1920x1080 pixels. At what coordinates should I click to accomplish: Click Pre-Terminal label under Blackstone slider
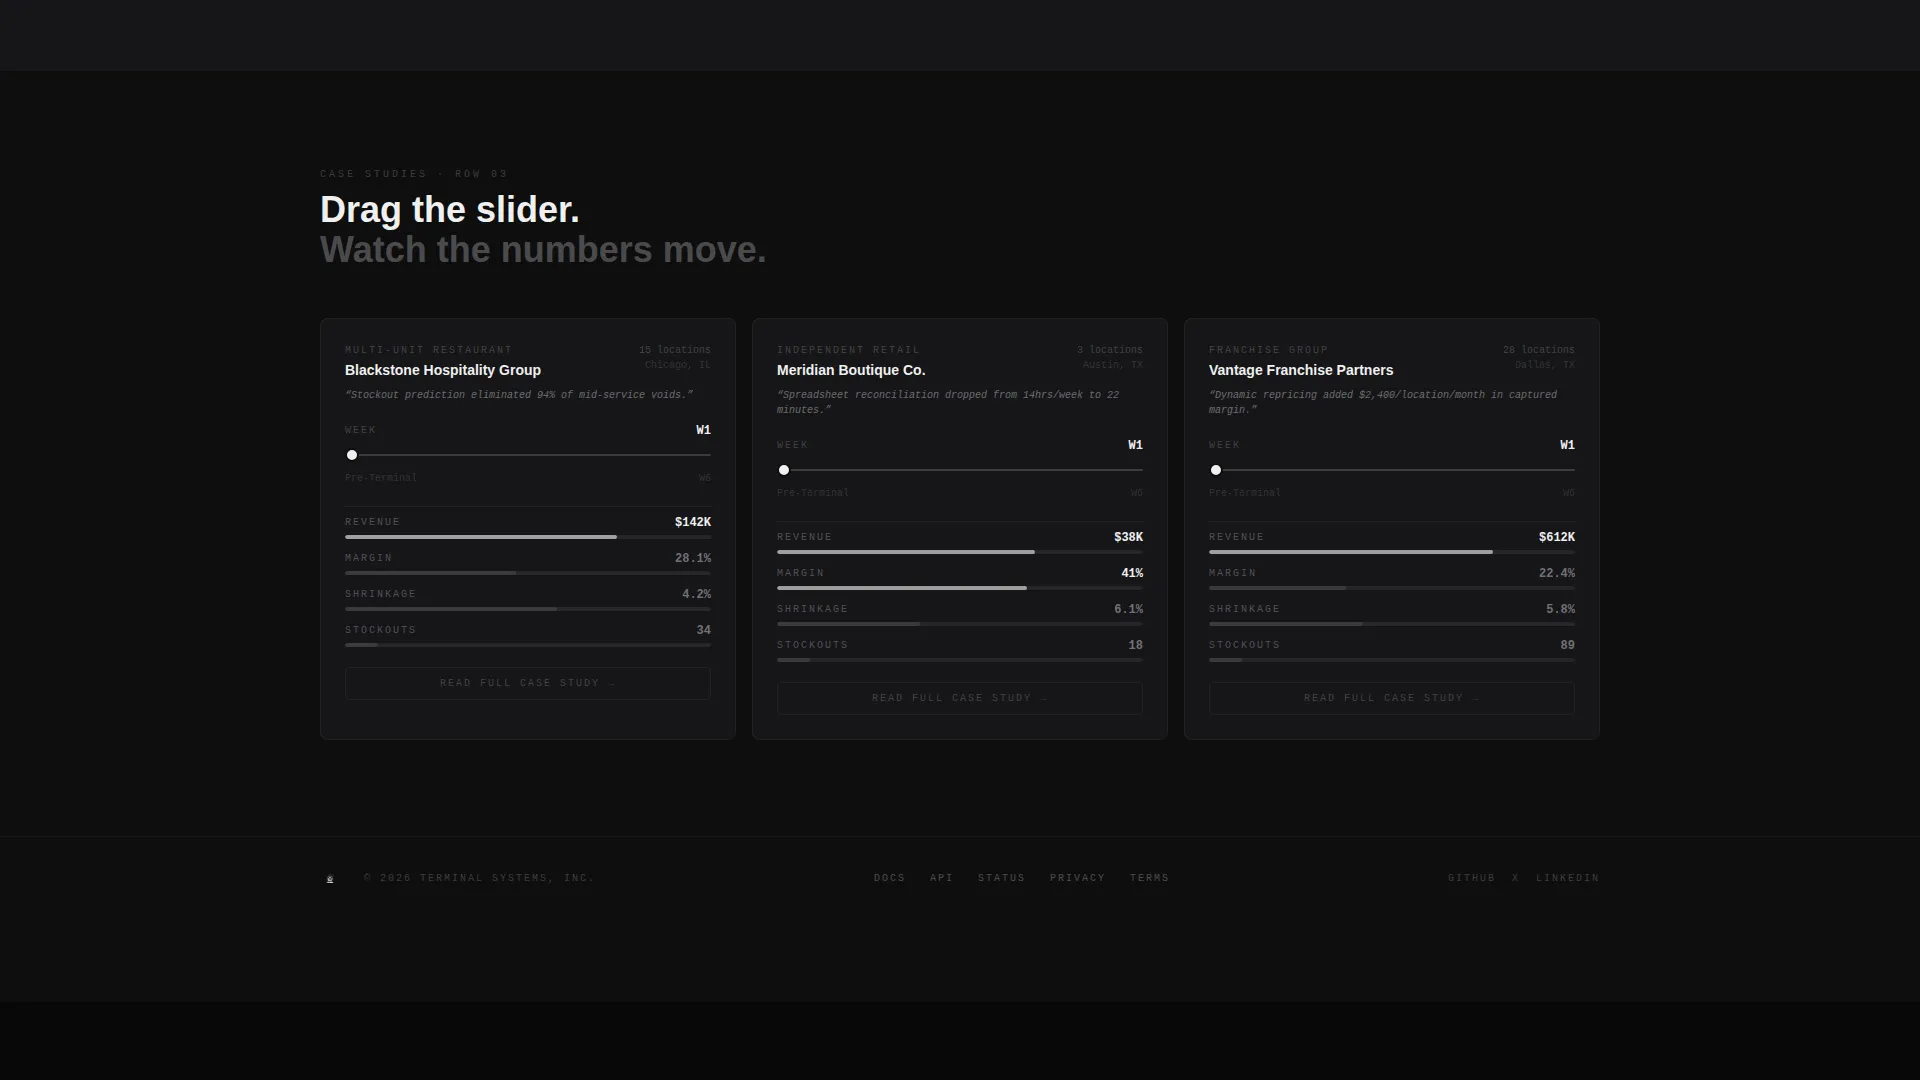381,478
